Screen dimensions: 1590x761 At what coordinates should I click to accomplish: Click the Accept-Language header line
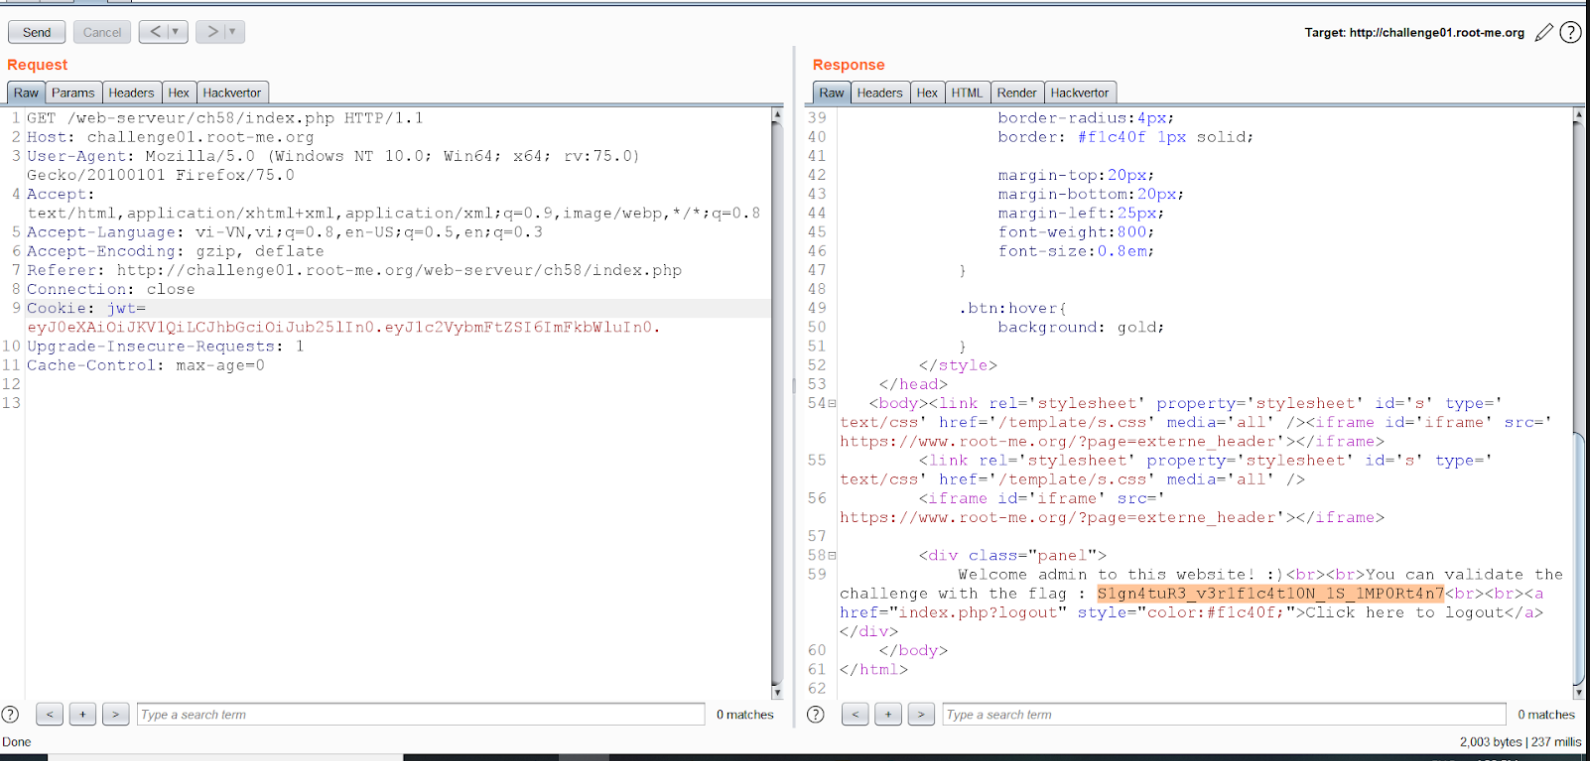click(x=285, y=232)
